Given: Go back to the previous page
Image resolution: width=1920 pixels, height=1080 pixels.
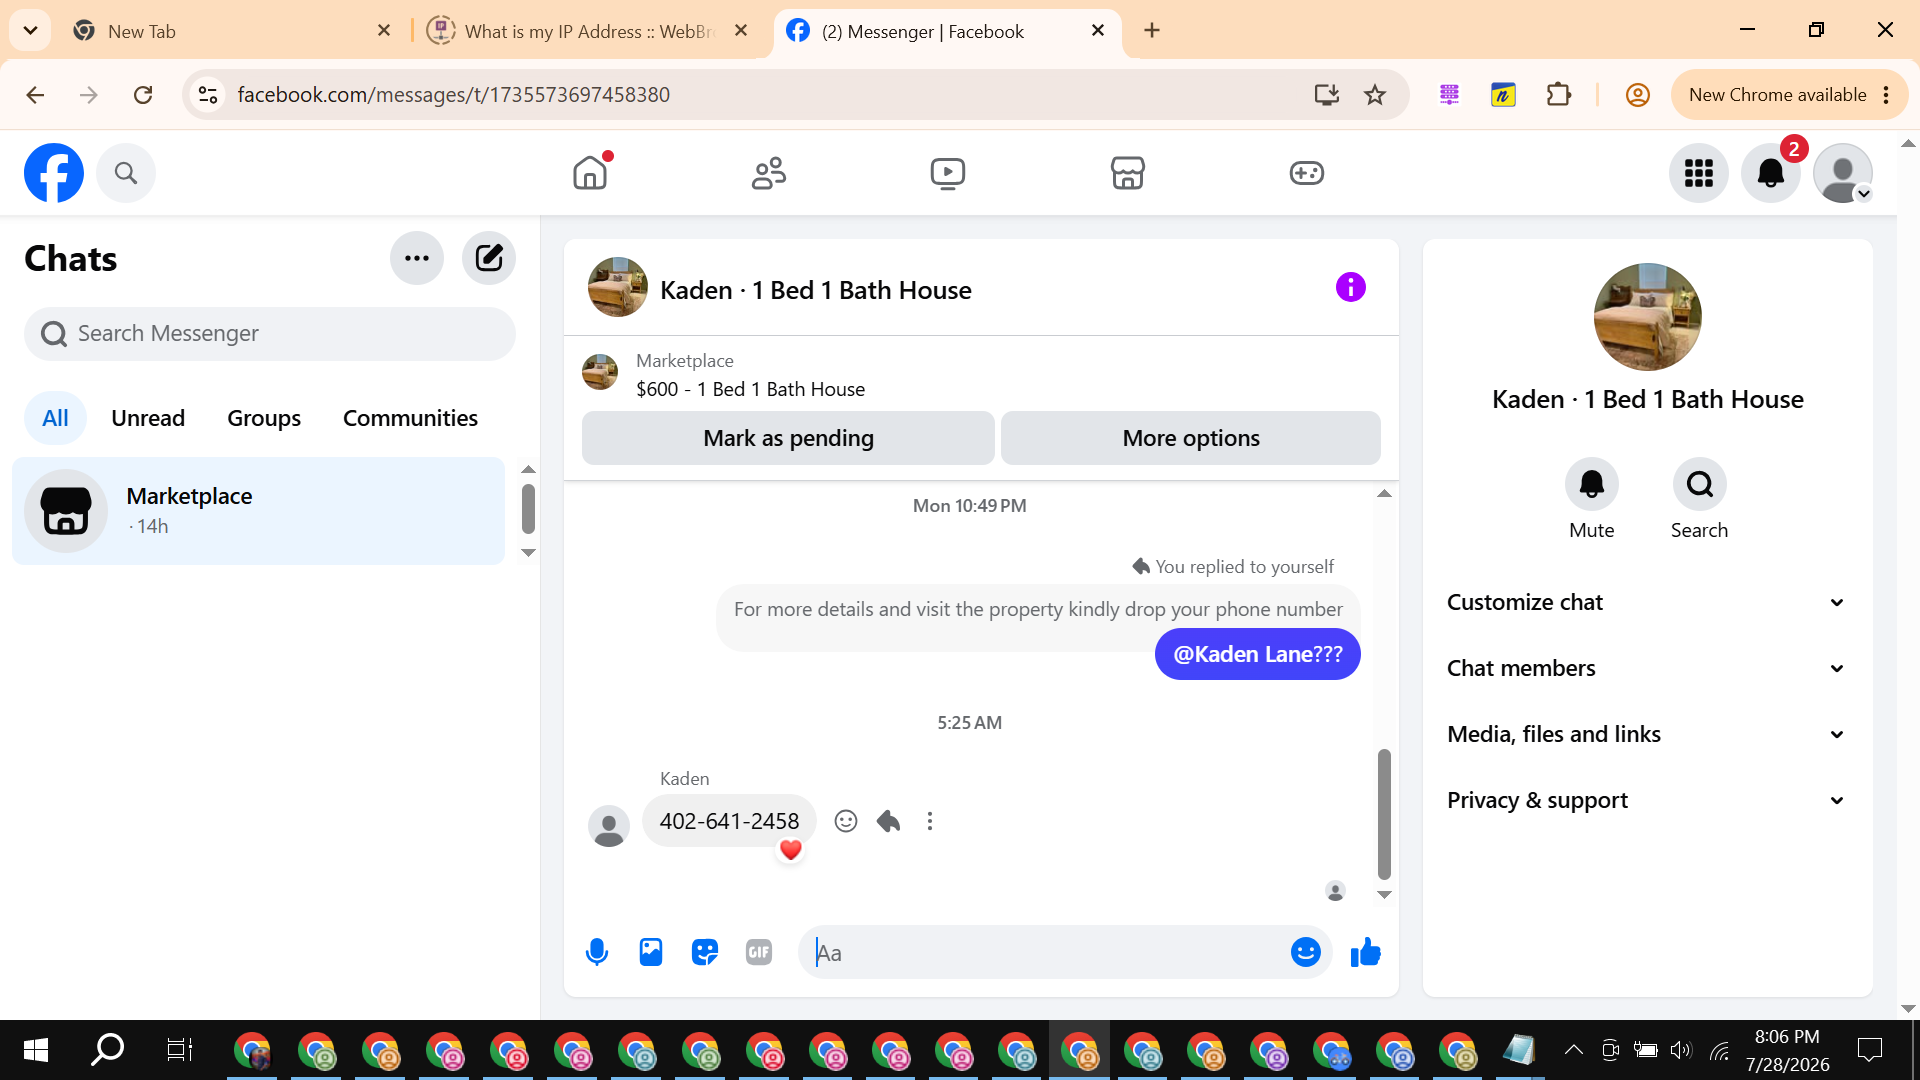Looking at the screenshot, I should (35, 95).
